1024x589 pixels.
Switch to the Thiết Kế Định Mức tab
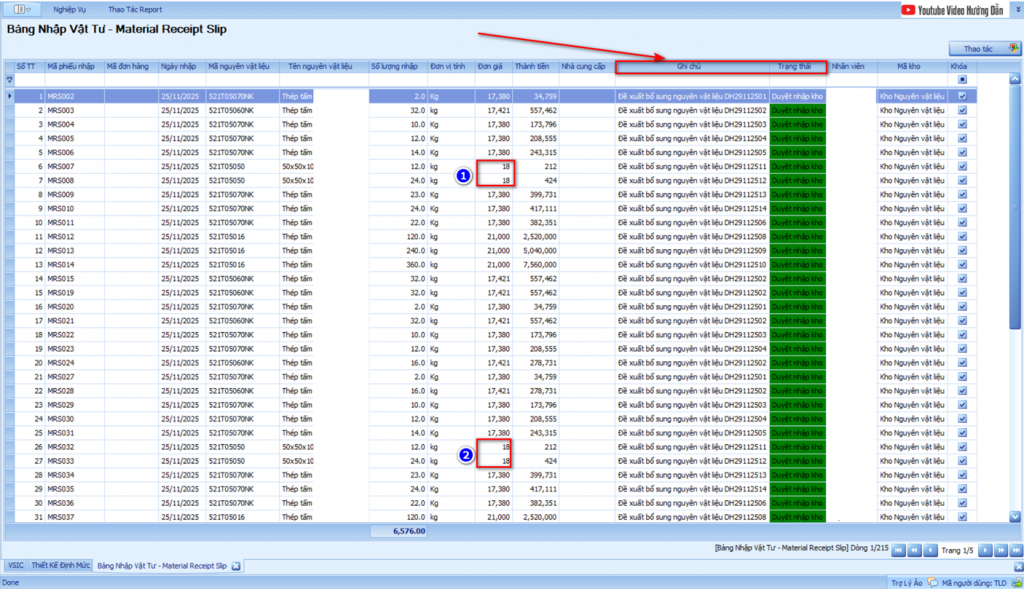click(x=59, y=566)
